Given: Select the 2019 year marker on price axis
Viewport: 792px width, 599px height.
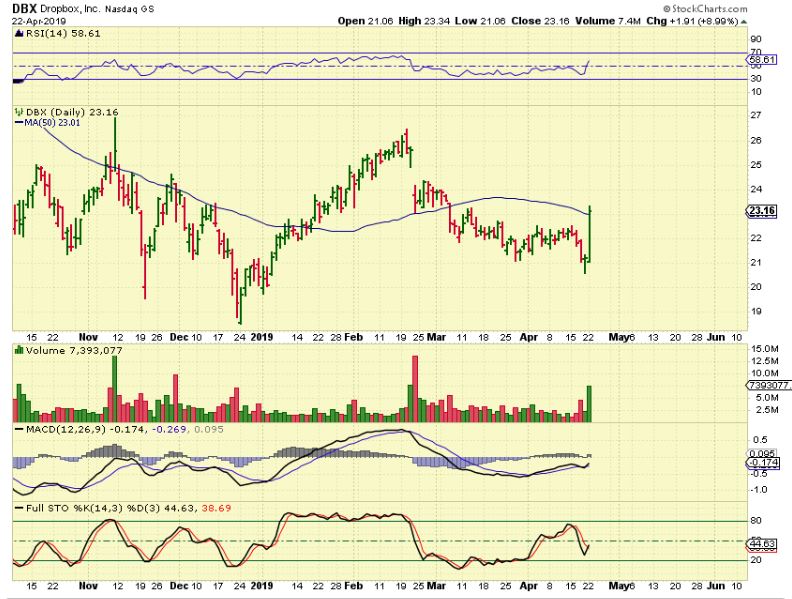Looking at the screenshot, I should [x=262, y=338].
